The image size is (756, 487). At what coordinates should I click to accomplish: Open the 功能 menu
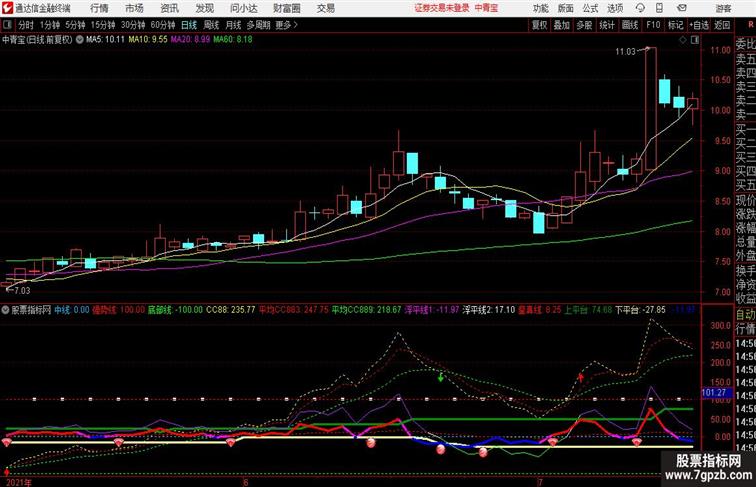(x=540, y=8)
